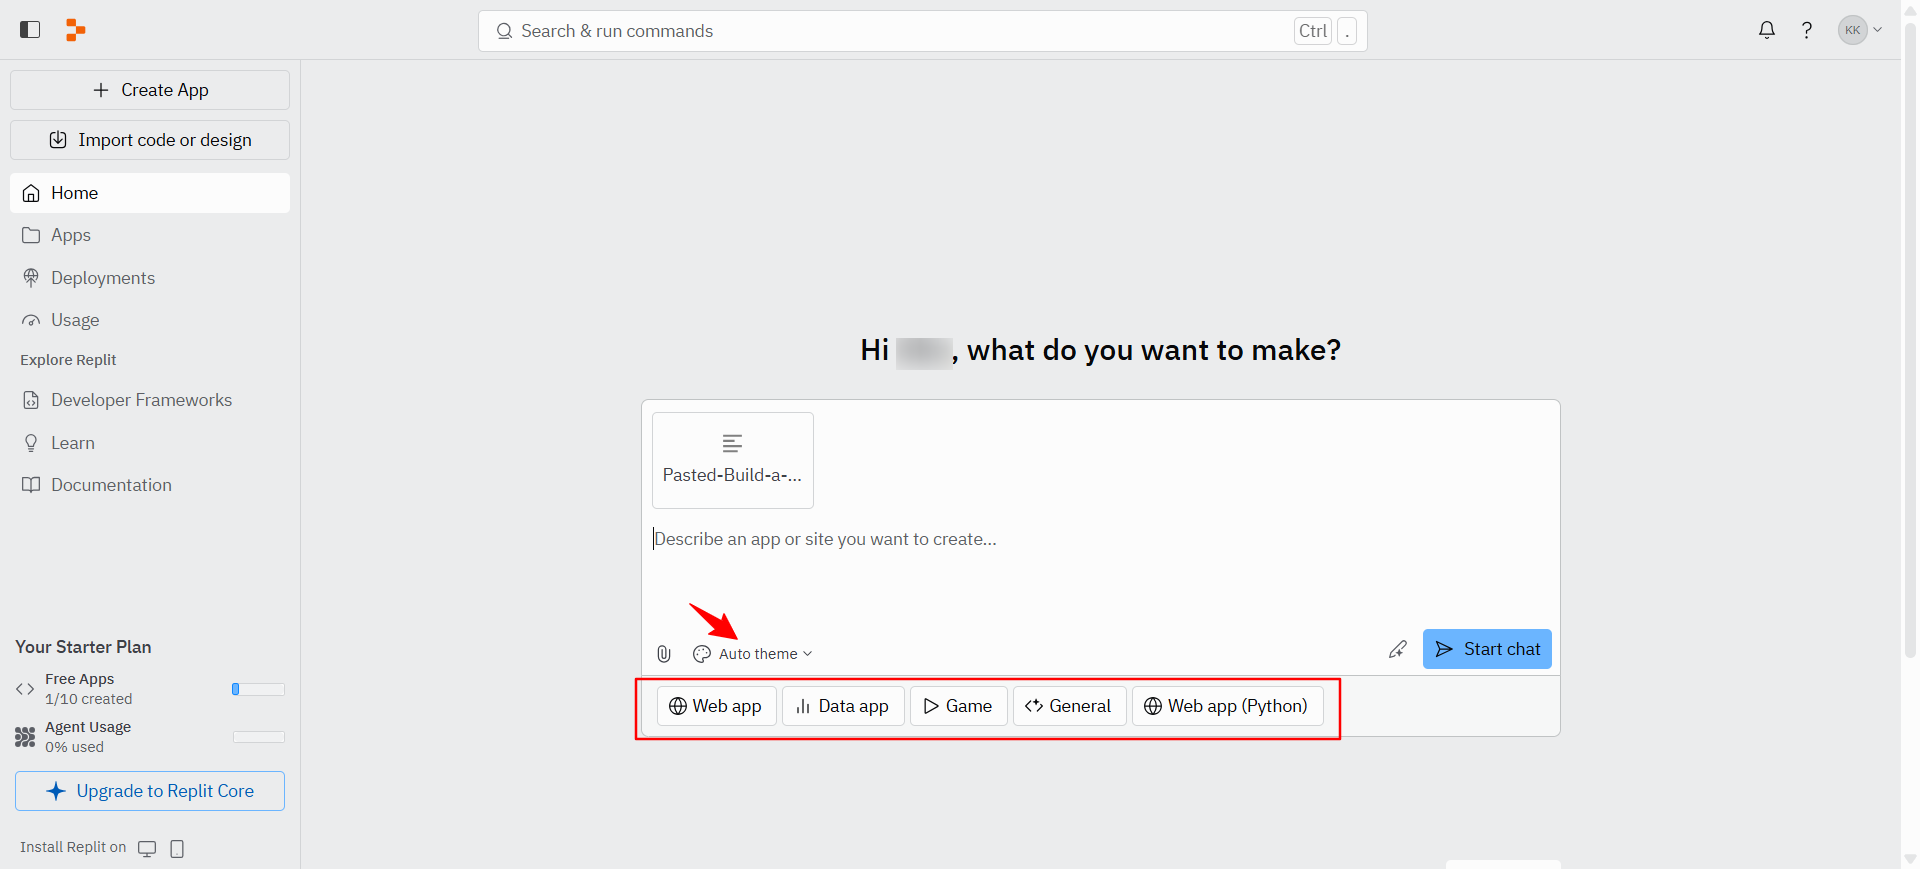Click the search and run commands field
The image size is (1920, 869).
point(922,31)
